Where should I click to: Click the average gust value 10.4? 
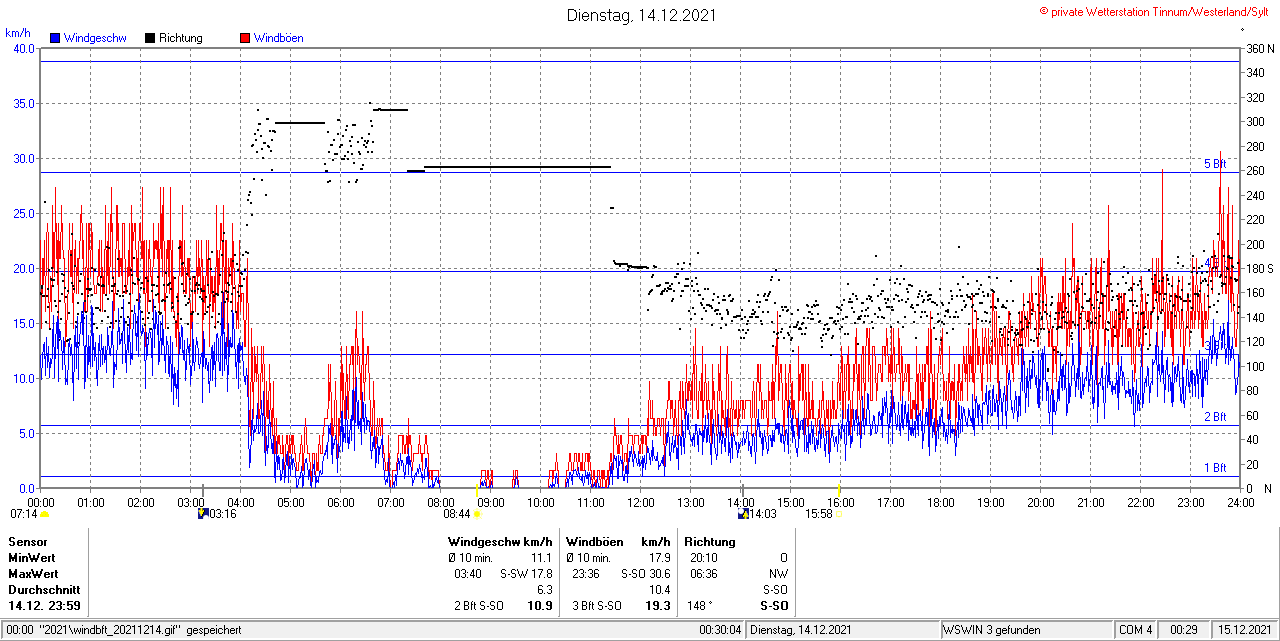tap(660, 589)
